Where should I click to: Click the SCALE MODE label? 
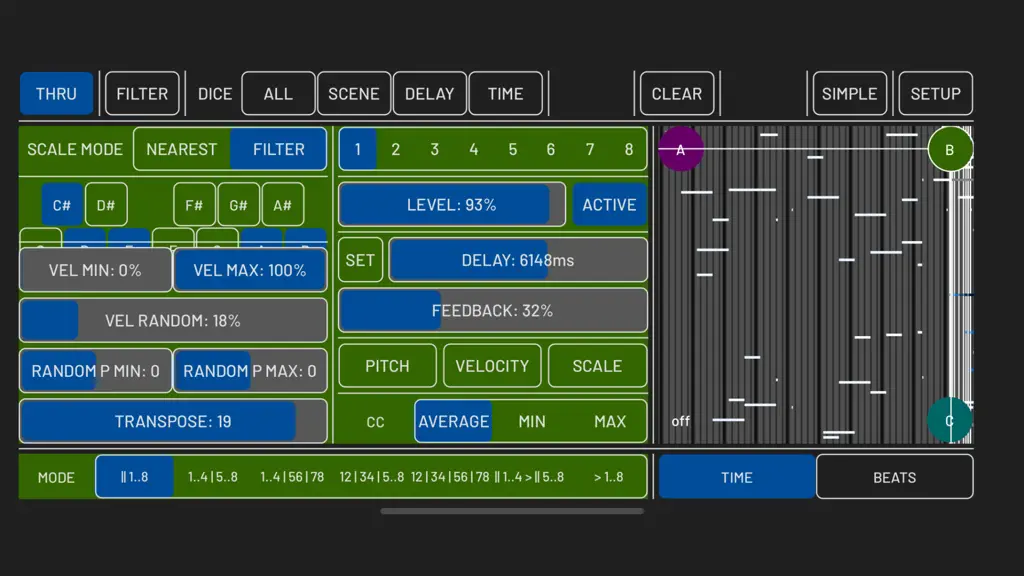[75, 150]
